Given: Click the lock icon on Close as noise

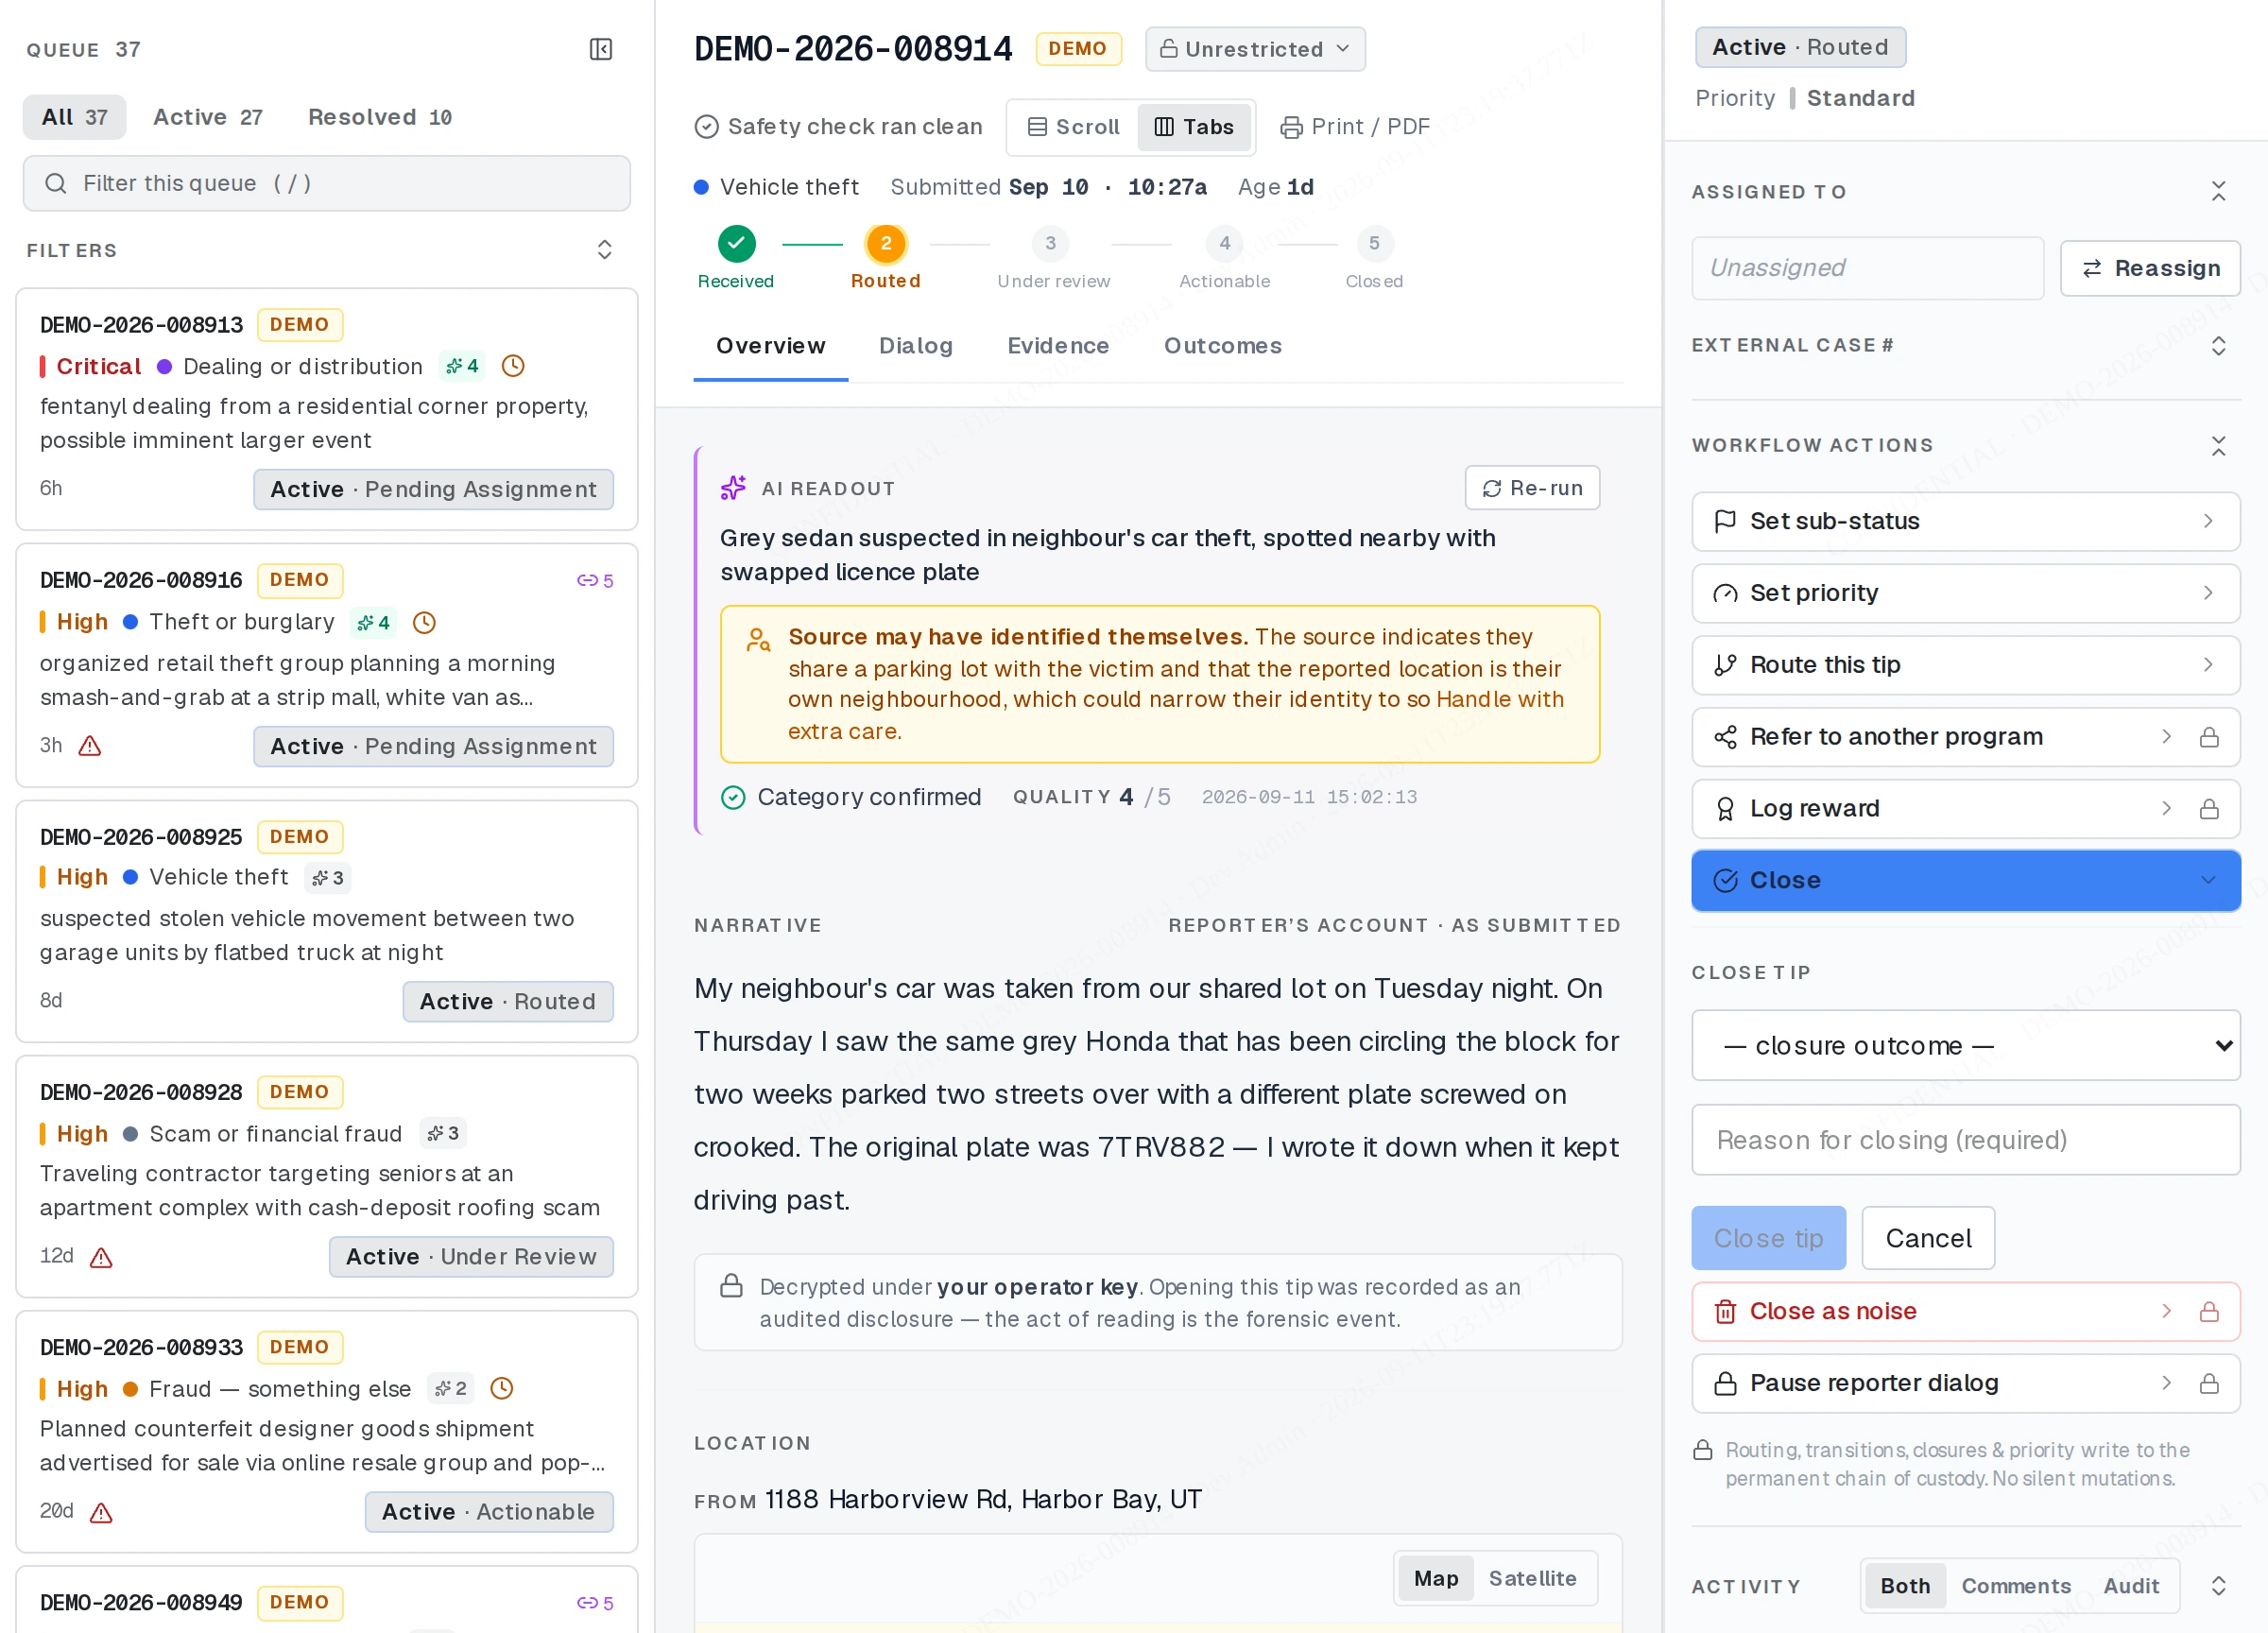Looking at the screenshot, I should [2210, 1311].
